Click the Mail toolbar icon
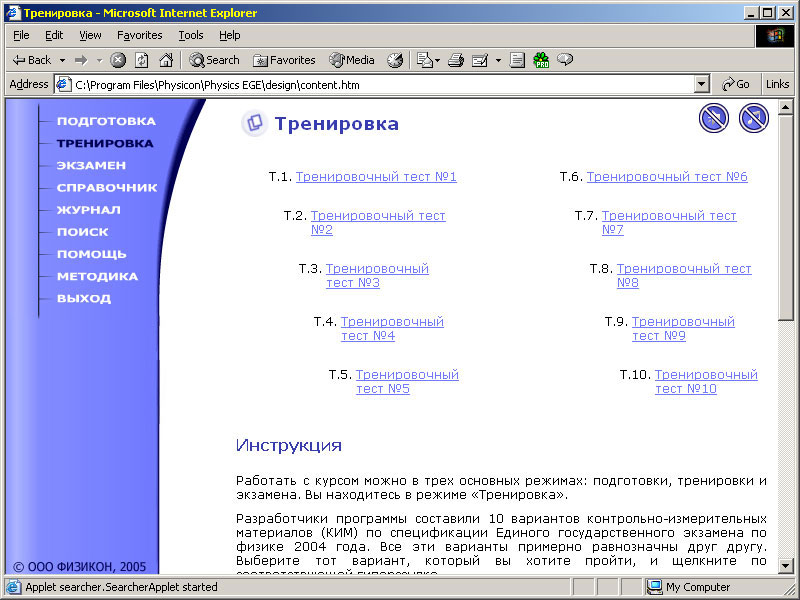The width and height of the screenshot is (800, 600). click(424, 60)
